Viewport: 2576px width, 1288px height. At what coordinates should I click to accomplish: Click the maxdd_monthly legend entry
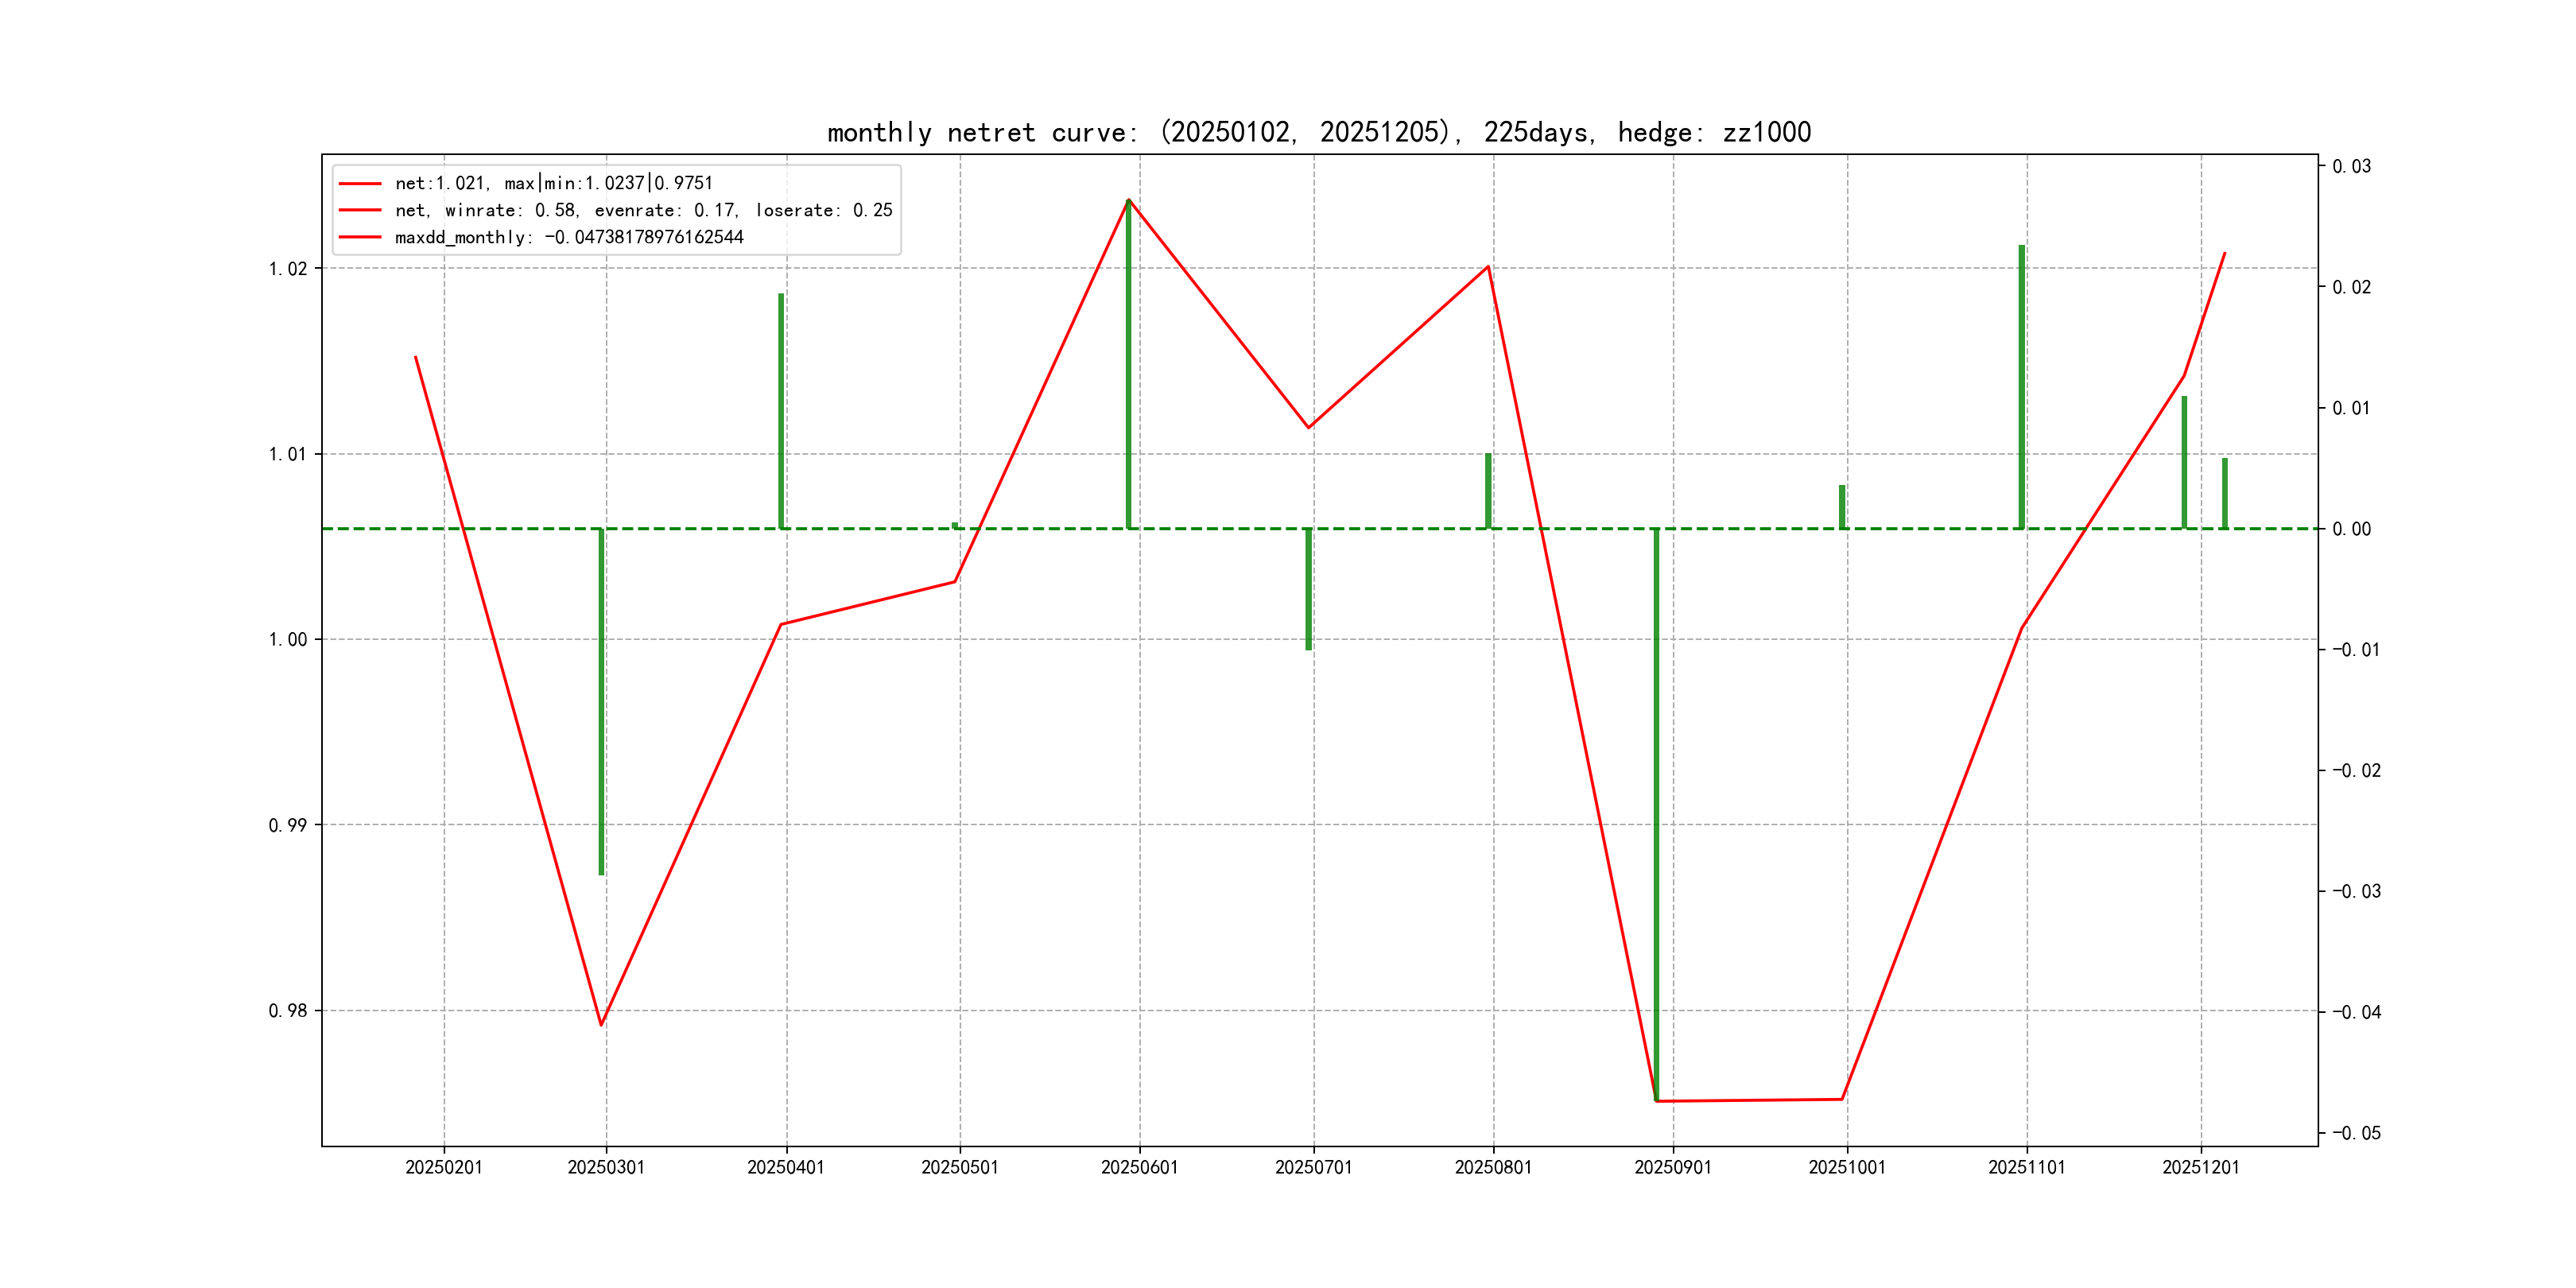(x=568, y=237)
